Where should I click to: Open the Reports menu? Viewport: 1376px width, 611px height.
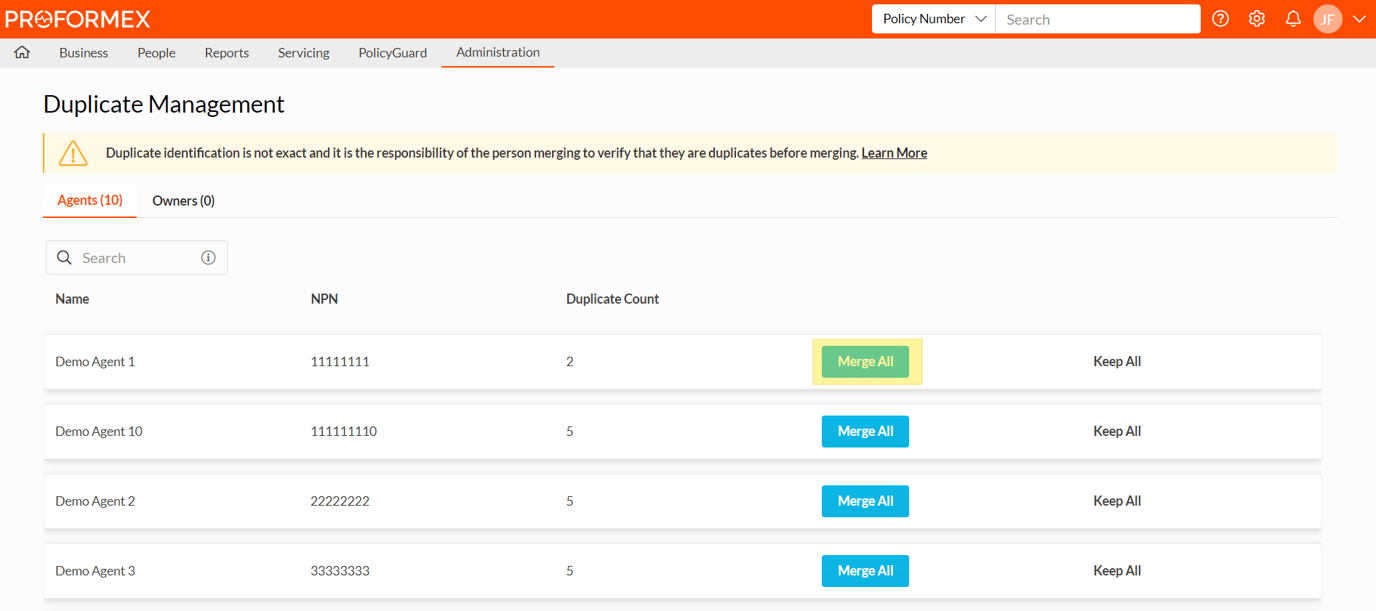(226, 53)
